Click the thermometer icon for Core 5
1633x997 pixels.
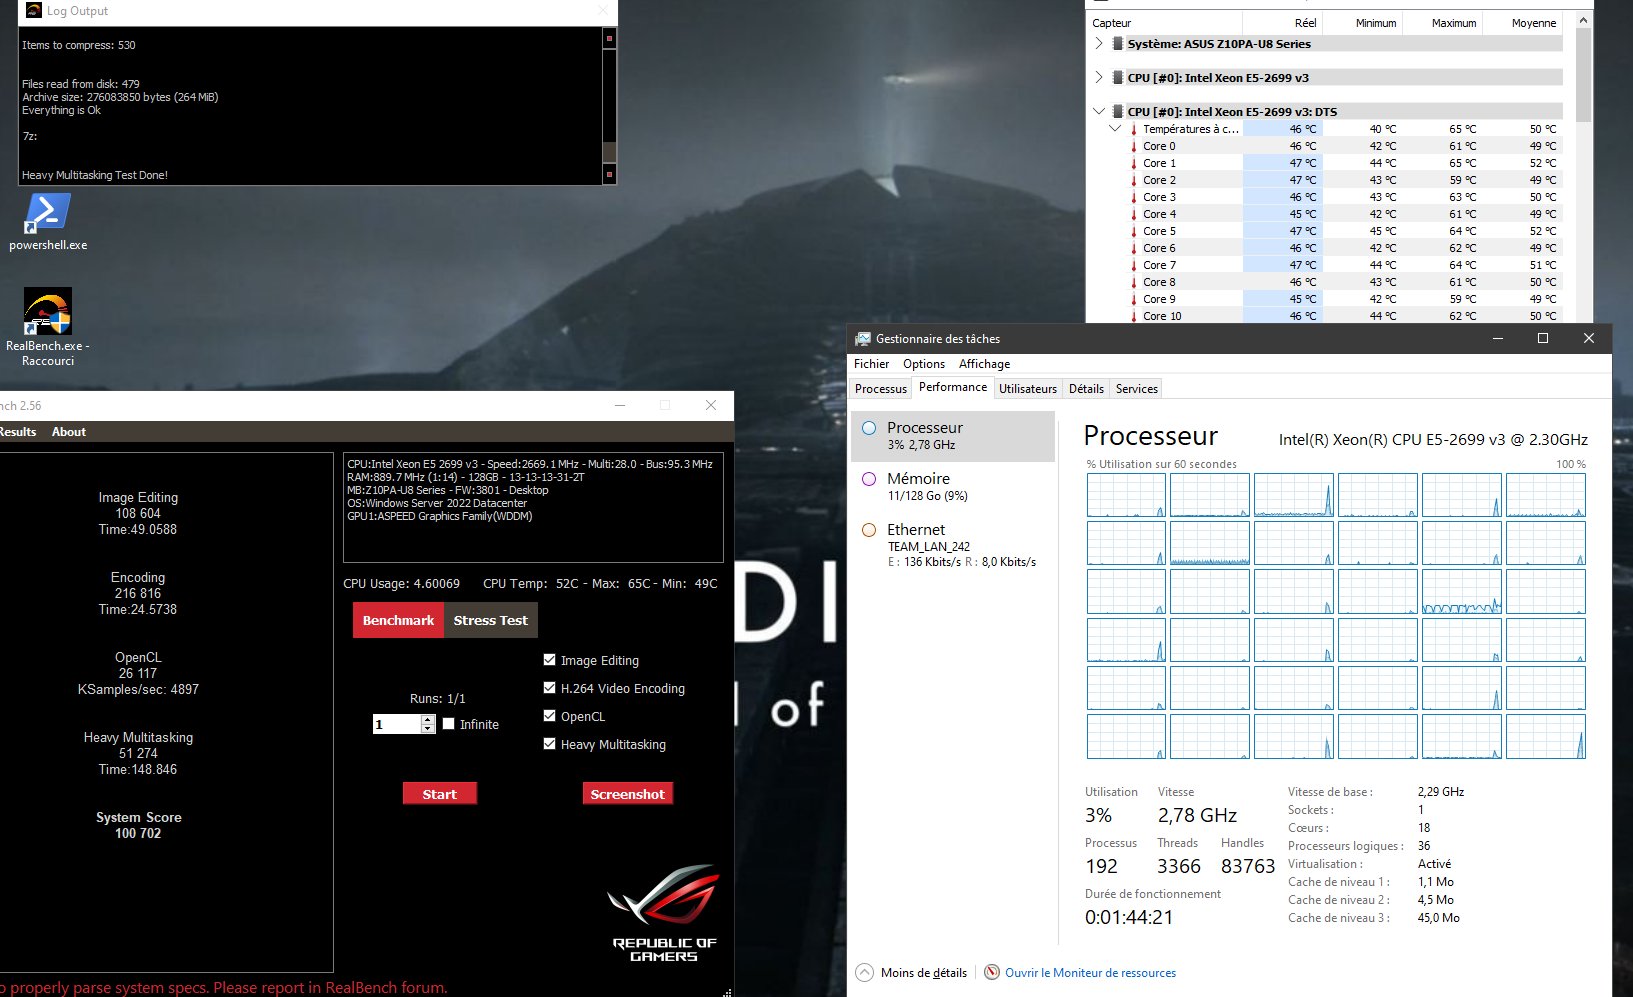pyautogui.click(x=1133, y=231)
